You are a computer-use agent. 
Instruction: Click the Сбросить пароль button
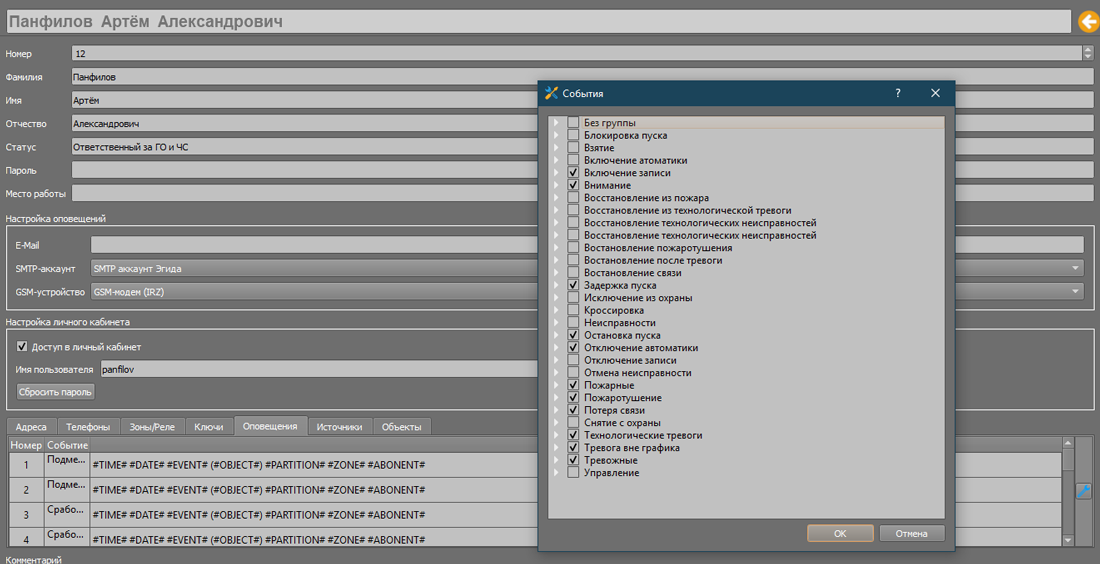pyautogui.click(x=55, y=392)
